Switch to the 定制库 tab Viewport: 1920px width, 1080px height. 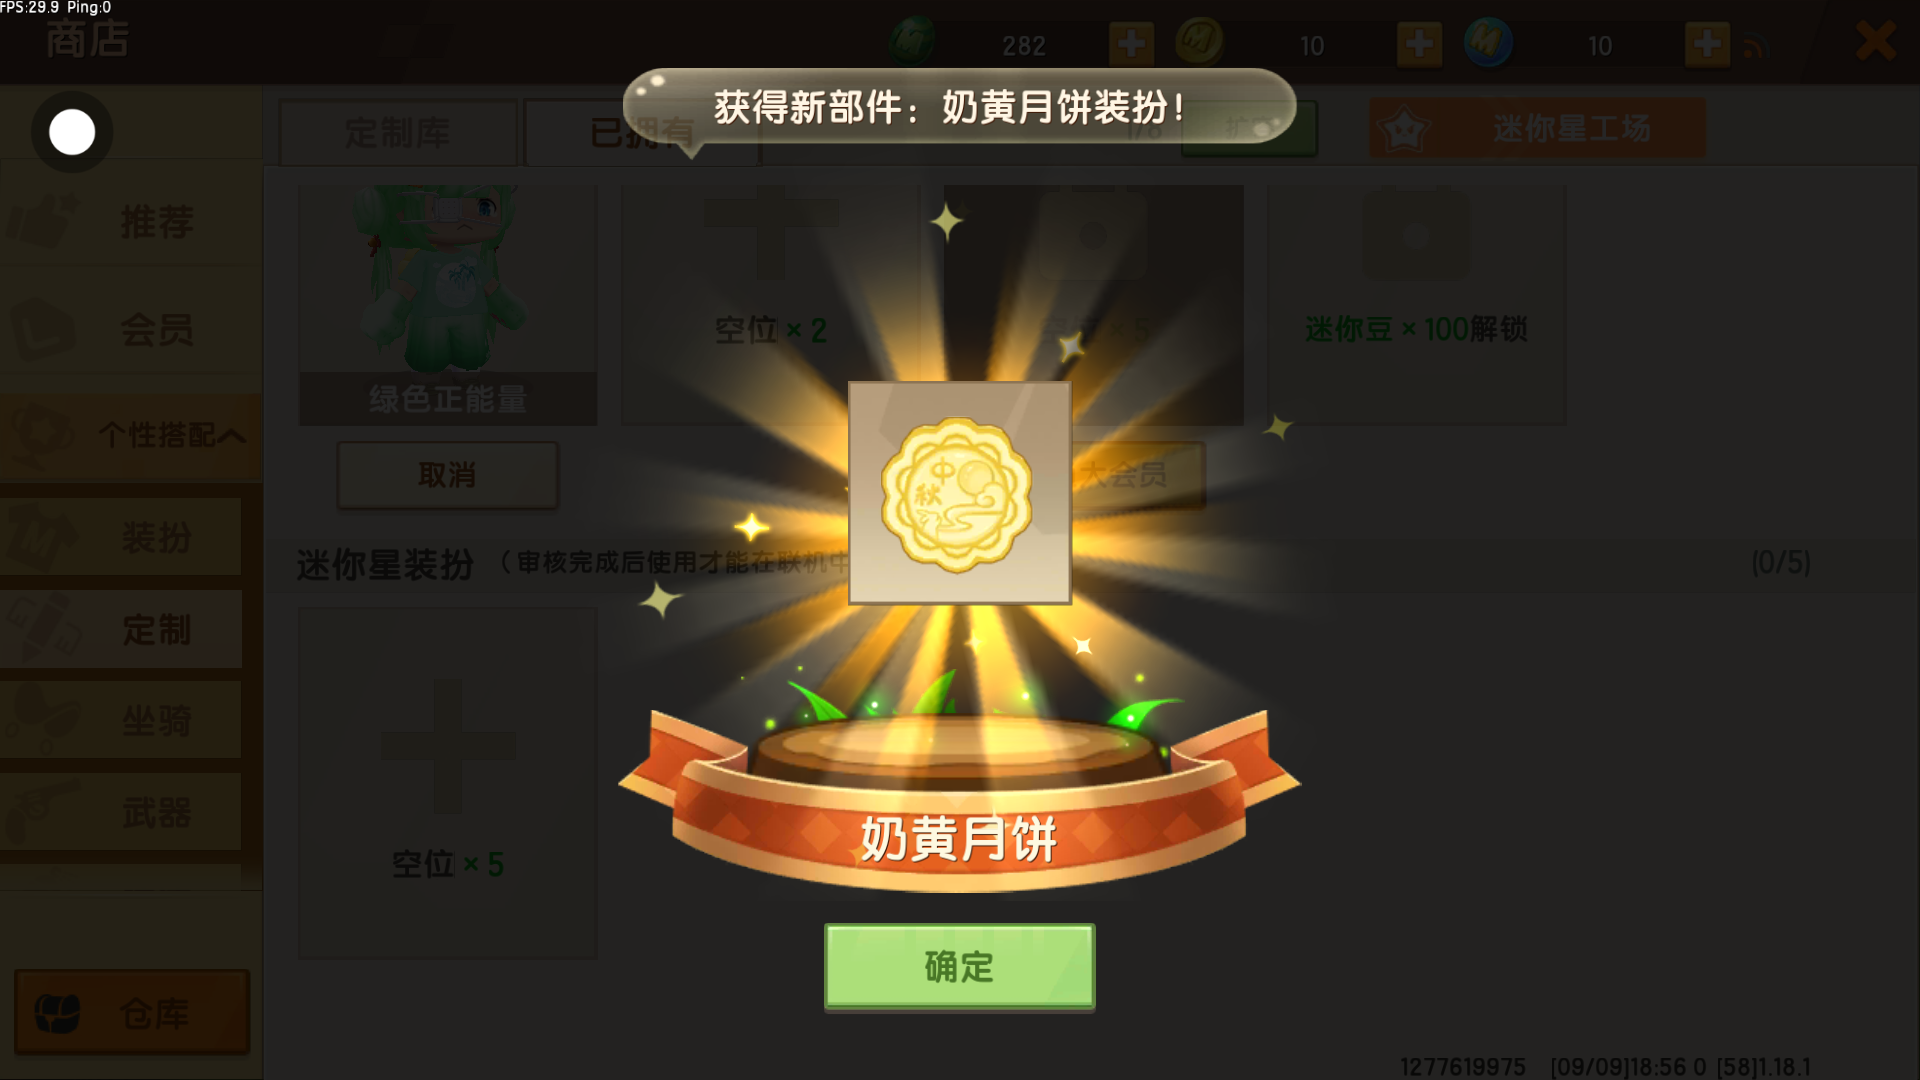click(398, 133)
